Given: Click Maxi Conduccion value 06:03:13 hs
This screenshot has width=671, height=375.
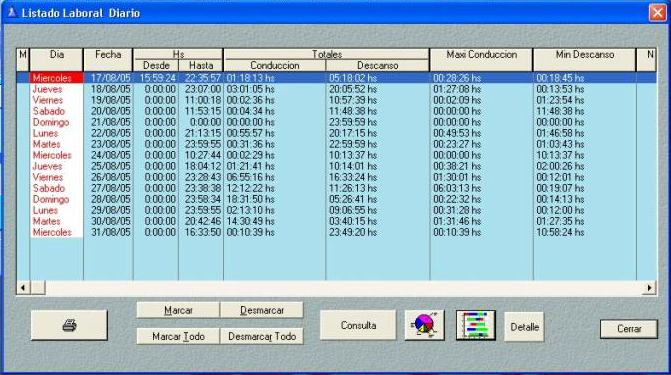Looking at the screenshot, I should point(457,188).
